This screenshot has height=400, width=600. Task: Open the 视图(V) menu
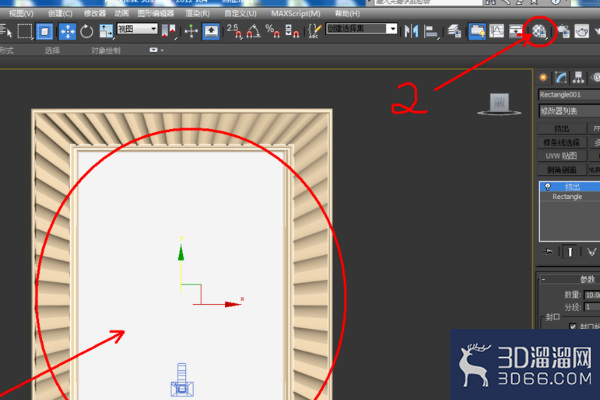point(21,14)
